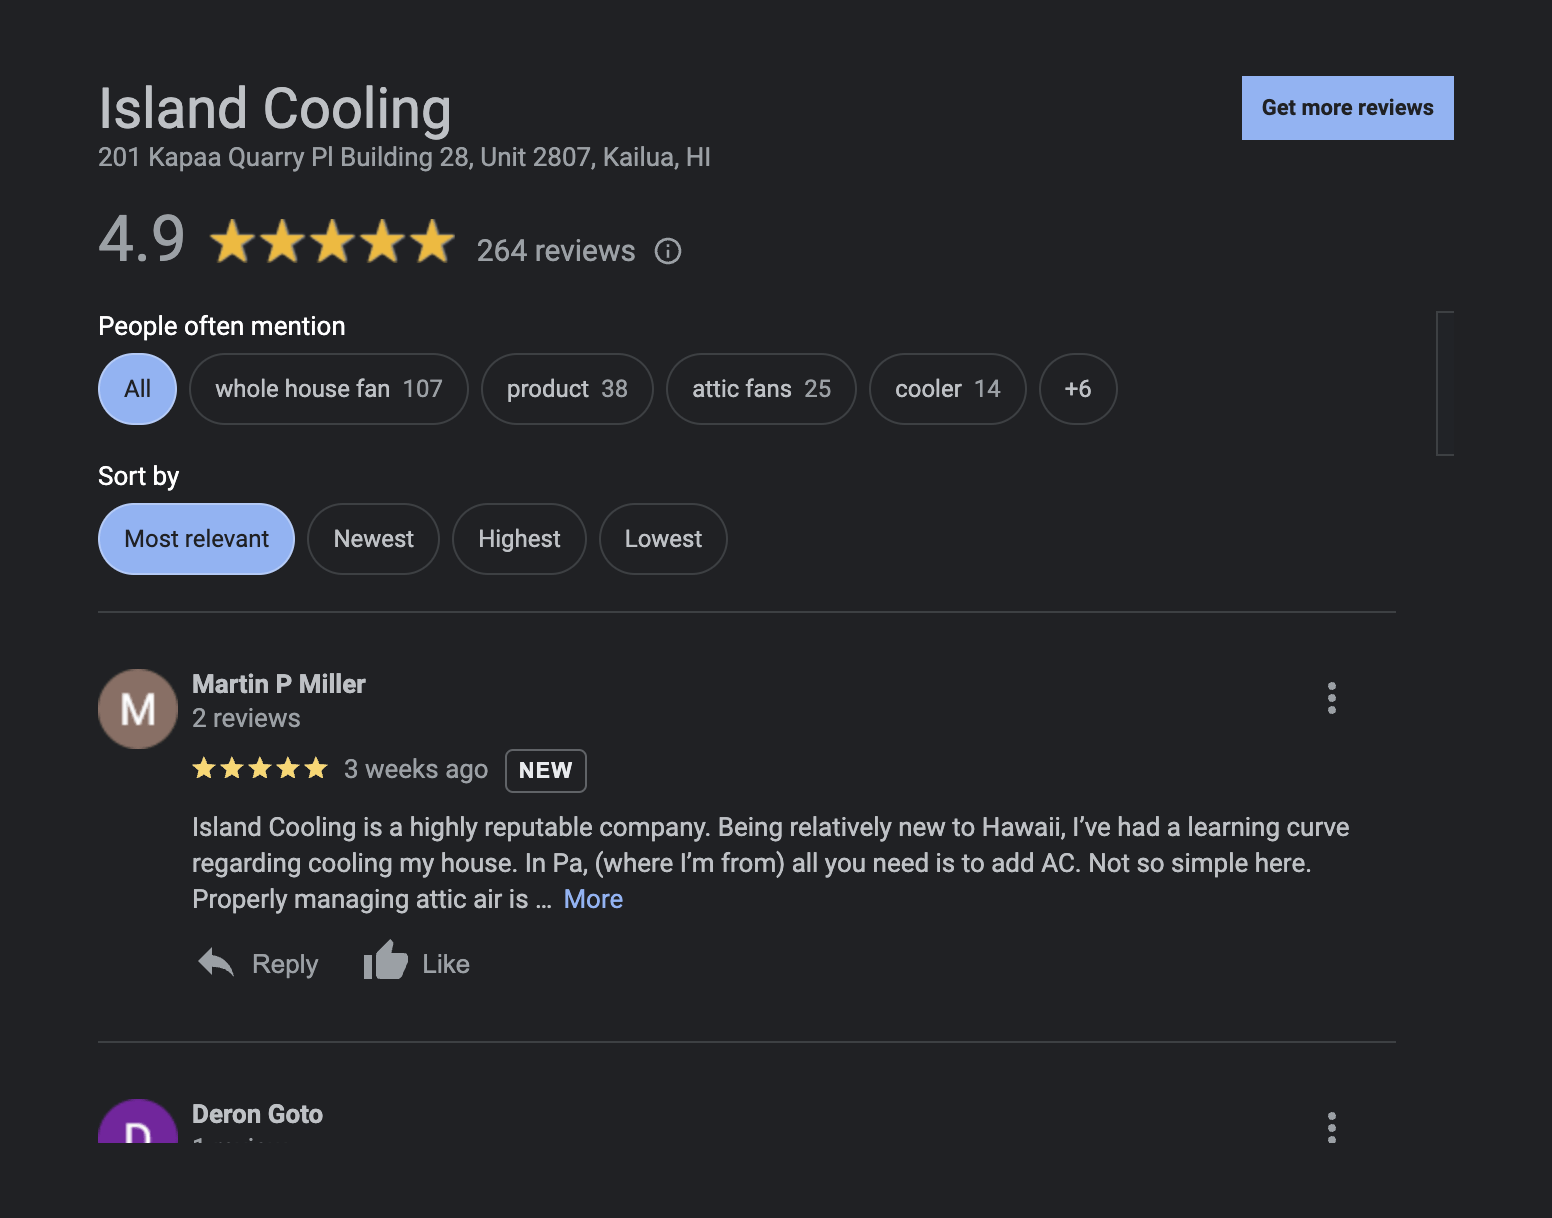Sort reviews by Newest

click(373, 539)
